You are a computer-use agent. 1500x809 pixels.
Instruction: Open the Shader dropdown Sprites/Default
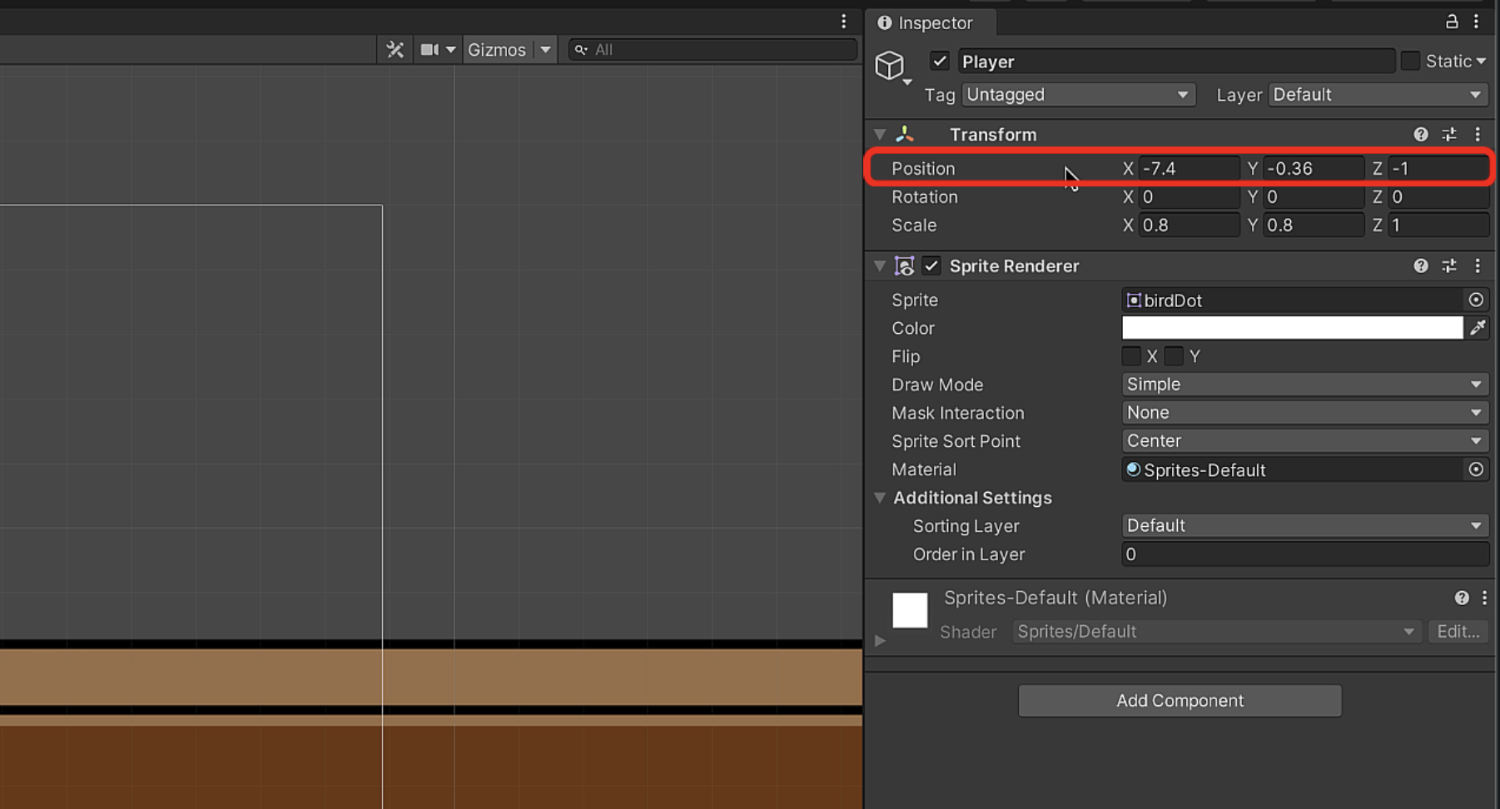pos(1217,632)
